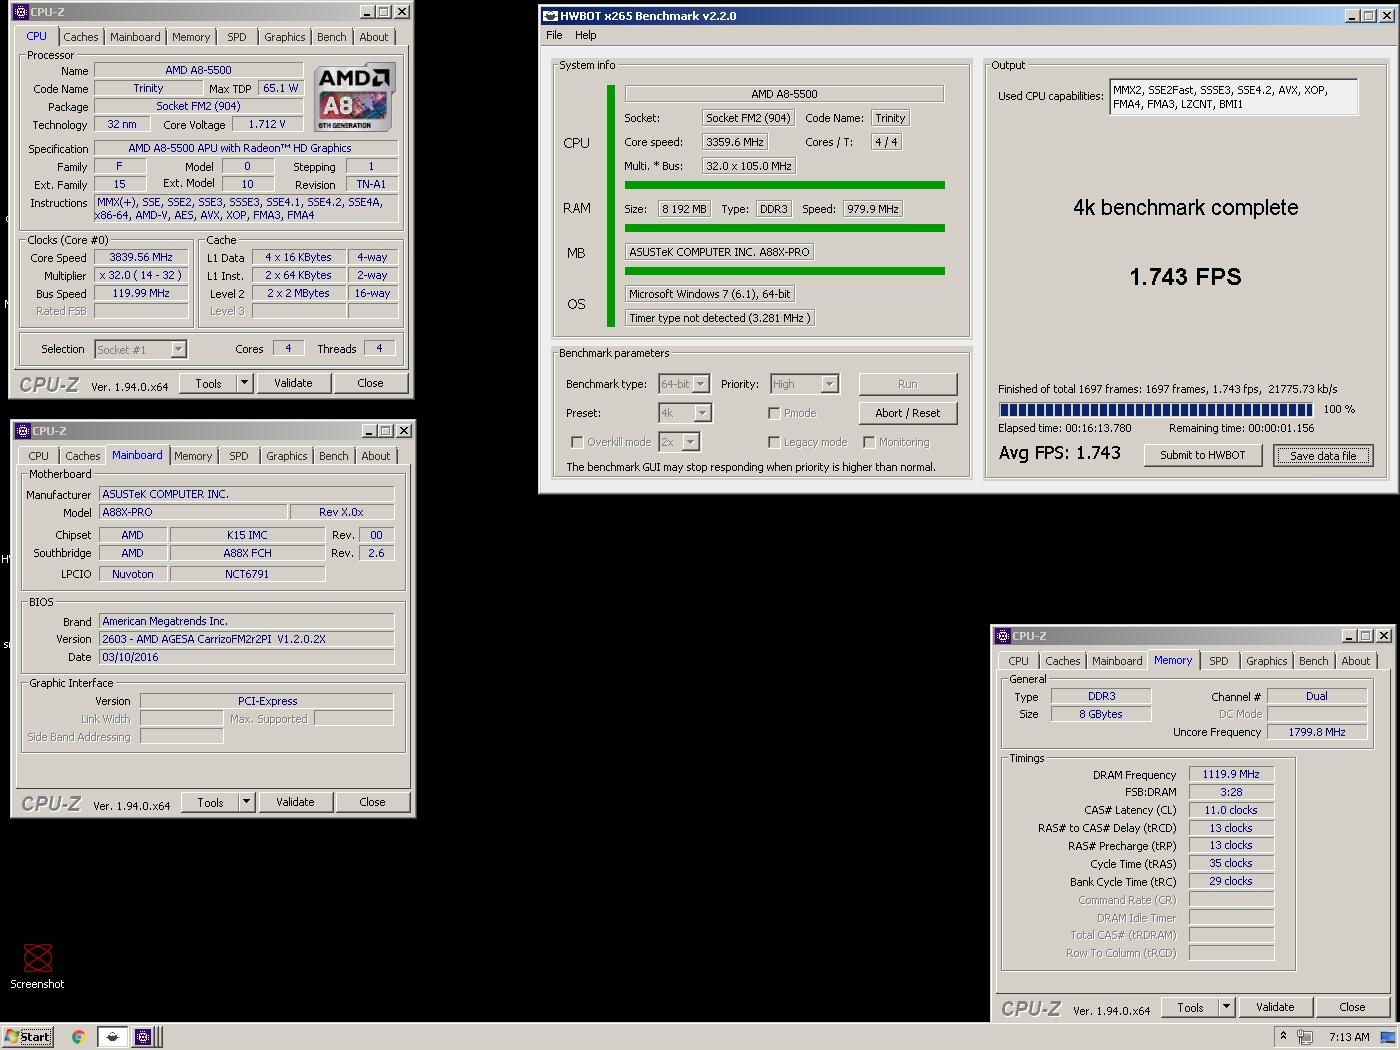Click the show desktop icon beside the clock
Screen dimensions: 1400x1050
point(1387,1037)
